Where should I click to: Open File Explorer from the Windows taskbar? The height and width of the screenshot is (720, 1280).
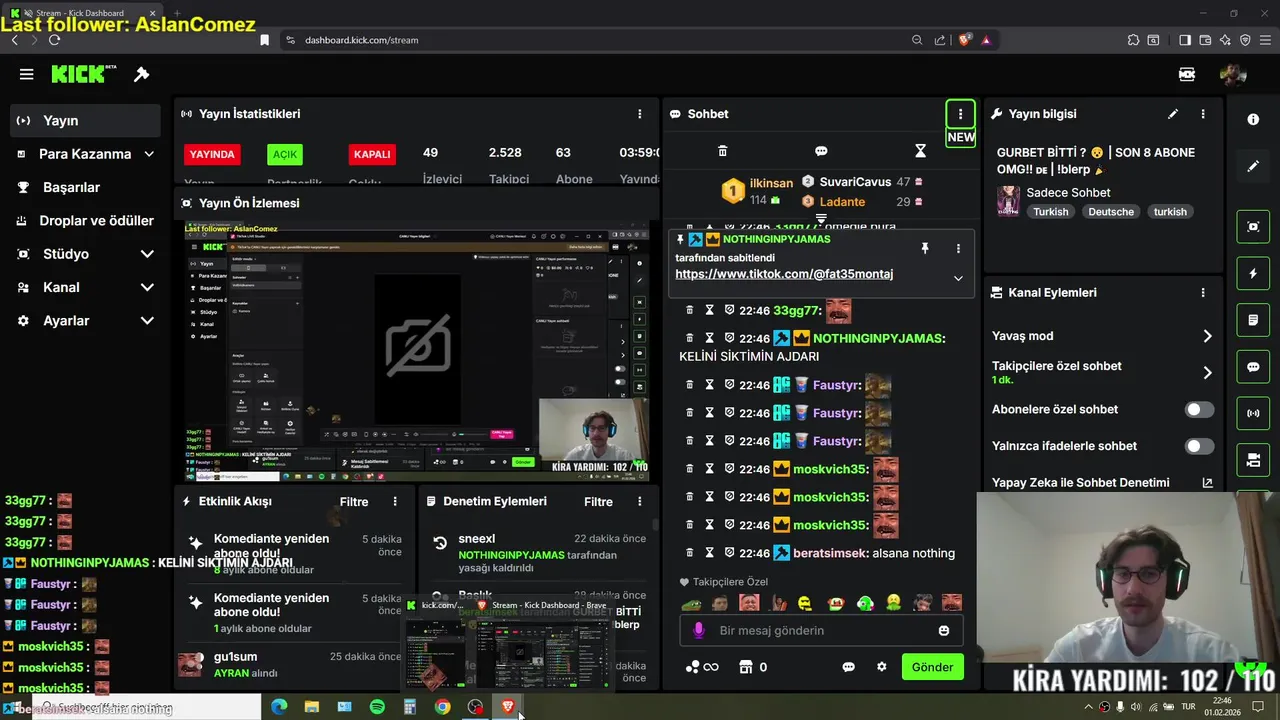click(x=312, y=707)
